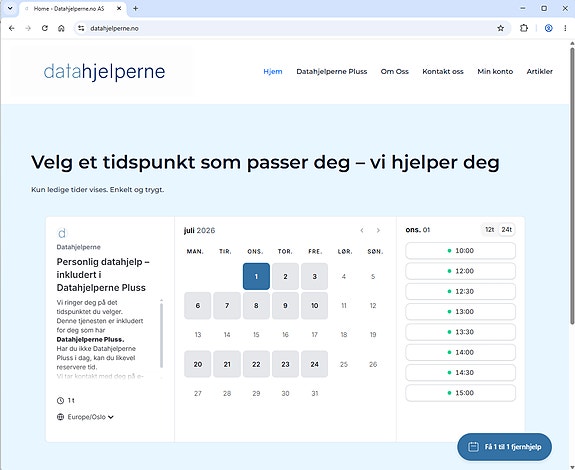Click the 'juli 2026' month label
Viewport: 575px width, 470px height.
199,230
